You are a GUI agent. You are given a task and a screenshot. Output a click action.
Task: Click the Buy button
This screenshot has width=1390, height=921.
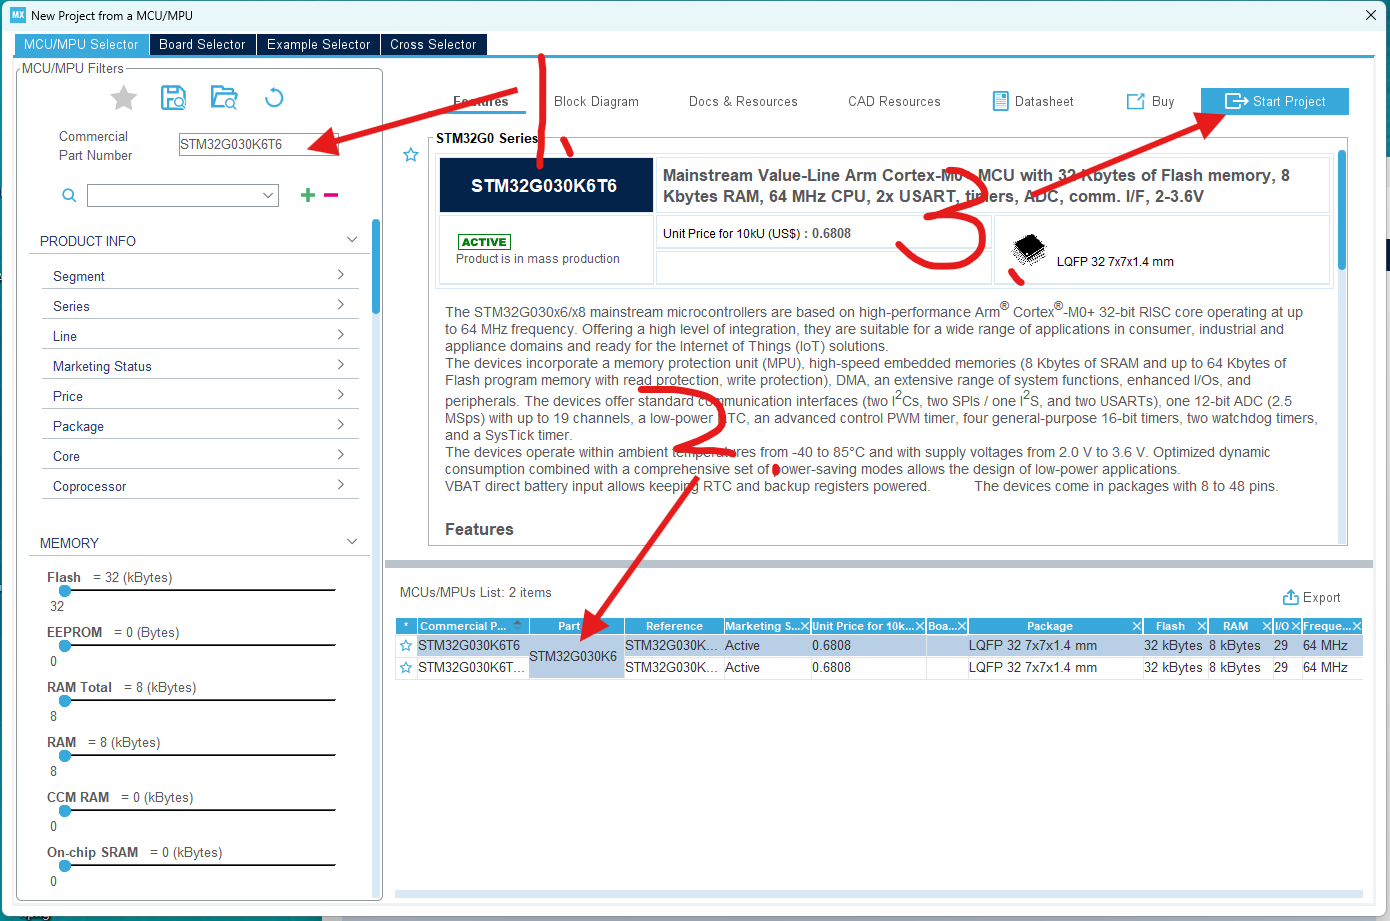pos(1151,101)
